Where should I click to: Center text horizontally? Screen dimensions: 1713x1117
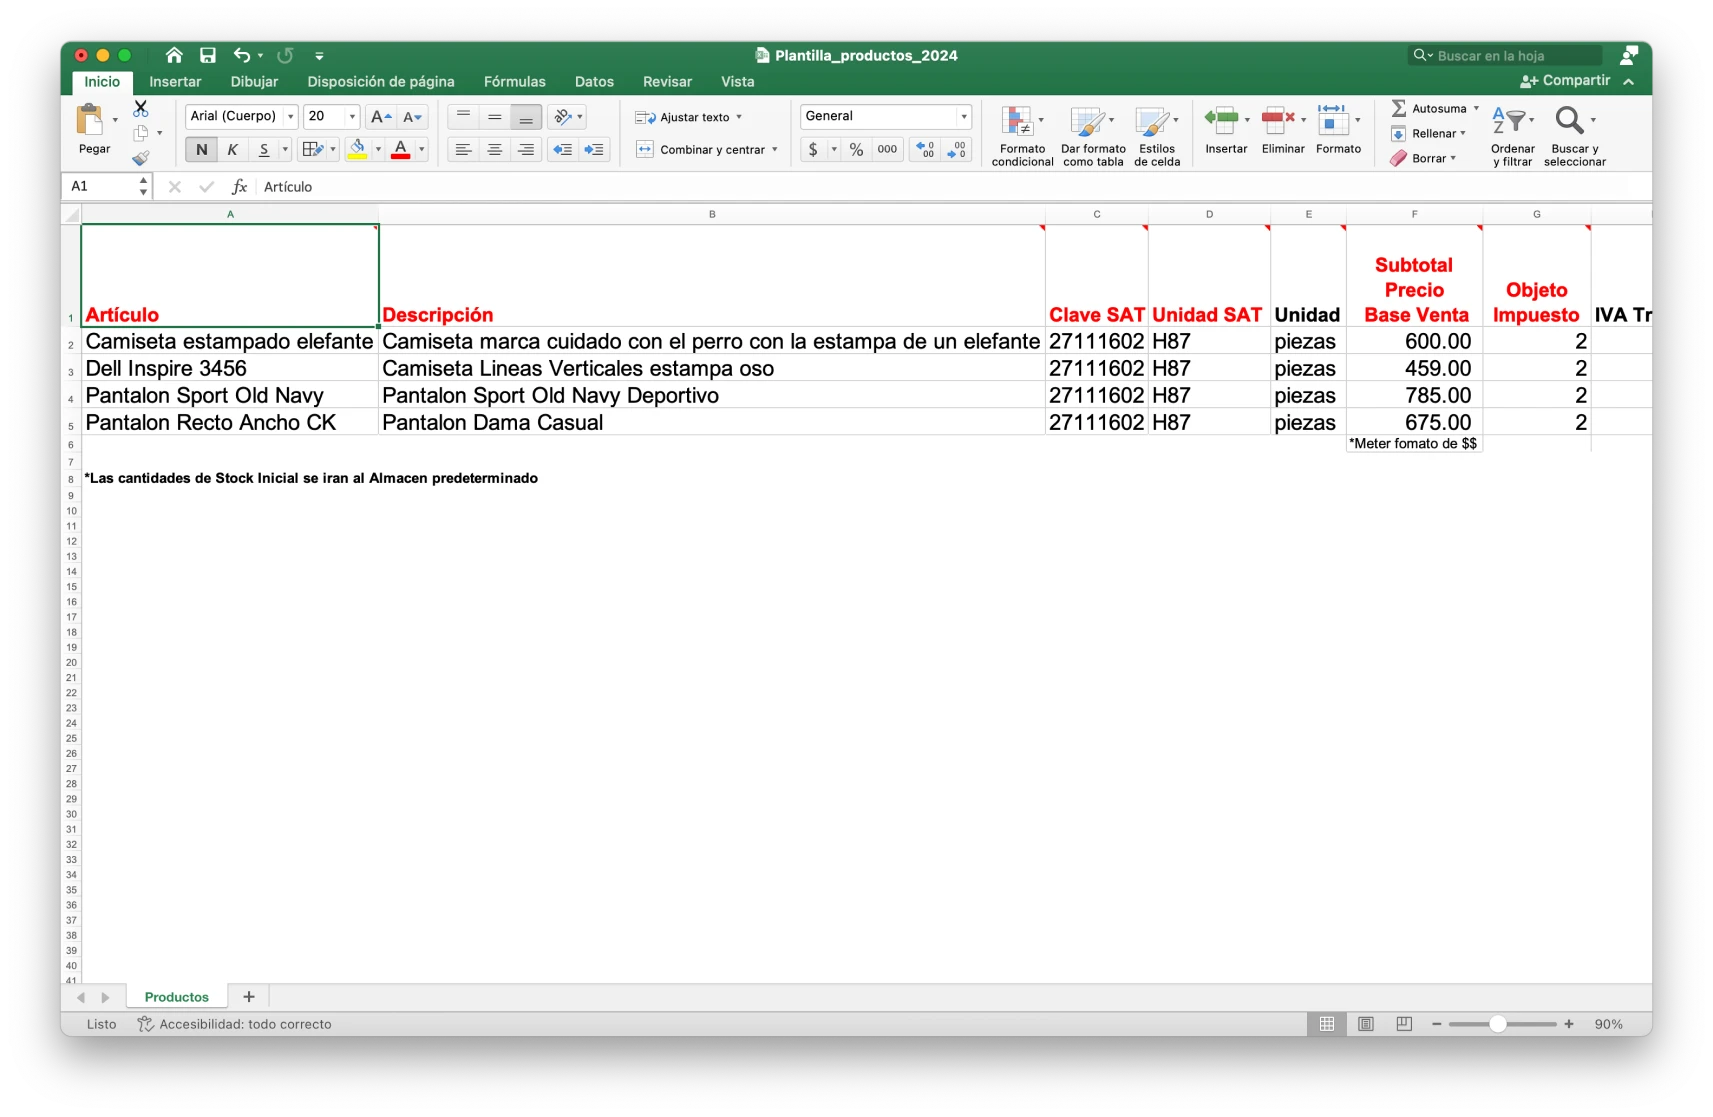494,149
